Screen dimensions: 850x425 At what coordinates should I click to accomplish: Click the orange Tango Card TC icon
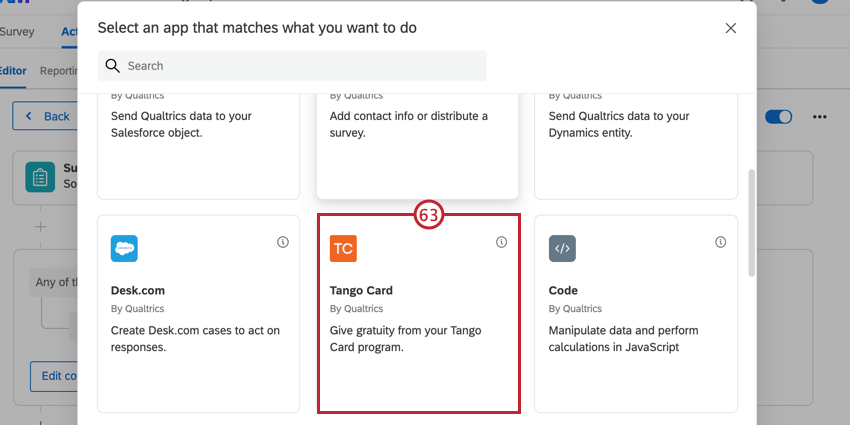tap(343, 248)
